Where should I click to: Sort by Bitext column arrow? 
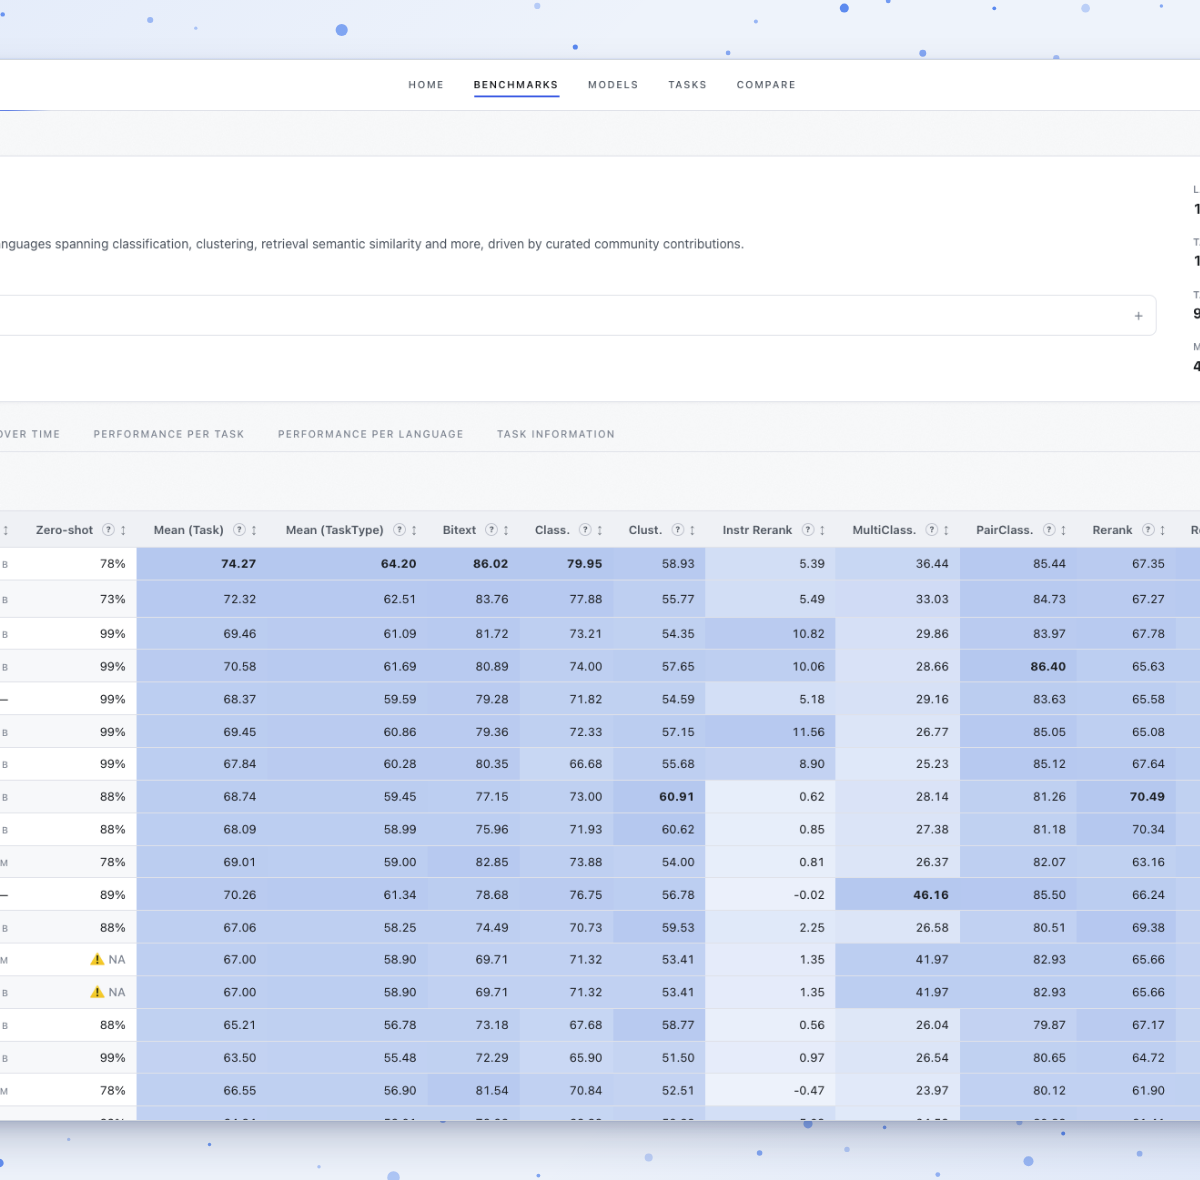tap(506, 530)
